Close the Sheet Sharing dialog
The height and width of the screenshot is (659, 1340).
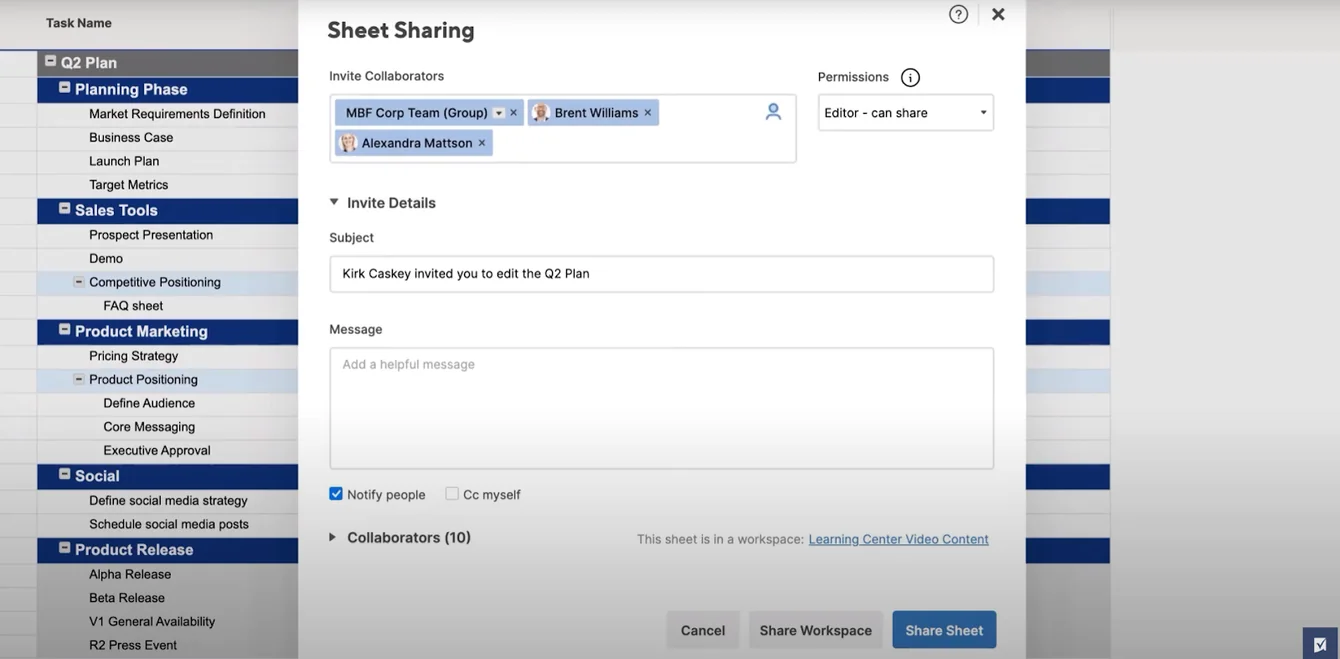pyautogui.click(x=998, y=14)
